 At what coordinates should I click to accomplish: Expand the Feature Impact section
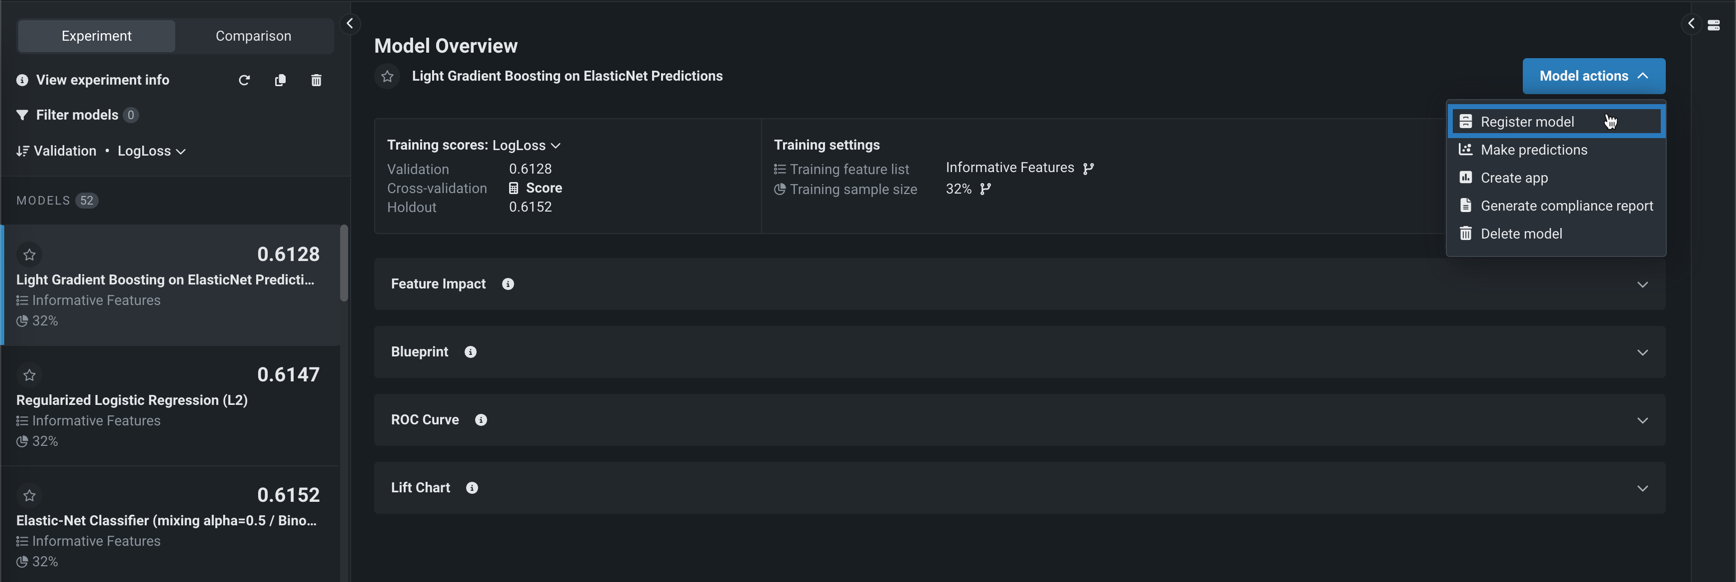1642,285
